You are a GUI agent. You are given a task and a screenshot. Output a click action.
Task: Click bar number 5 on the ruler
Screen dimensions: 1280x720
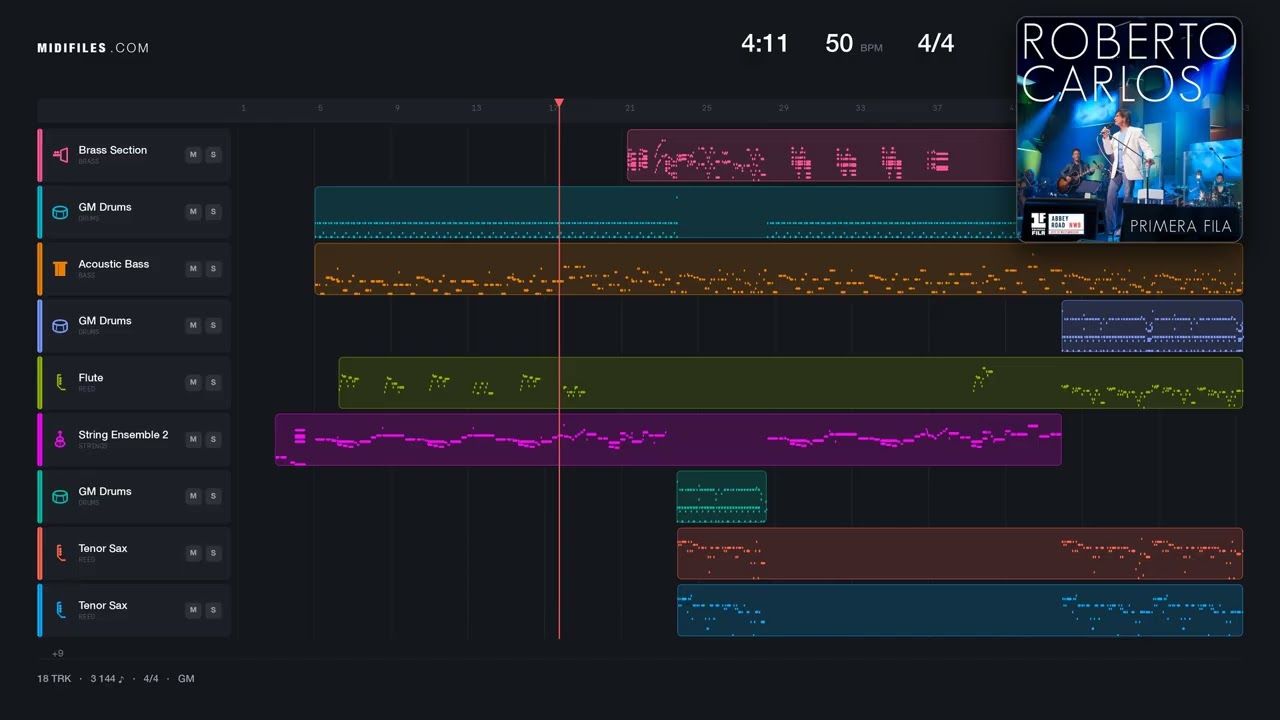click(320, 108)
